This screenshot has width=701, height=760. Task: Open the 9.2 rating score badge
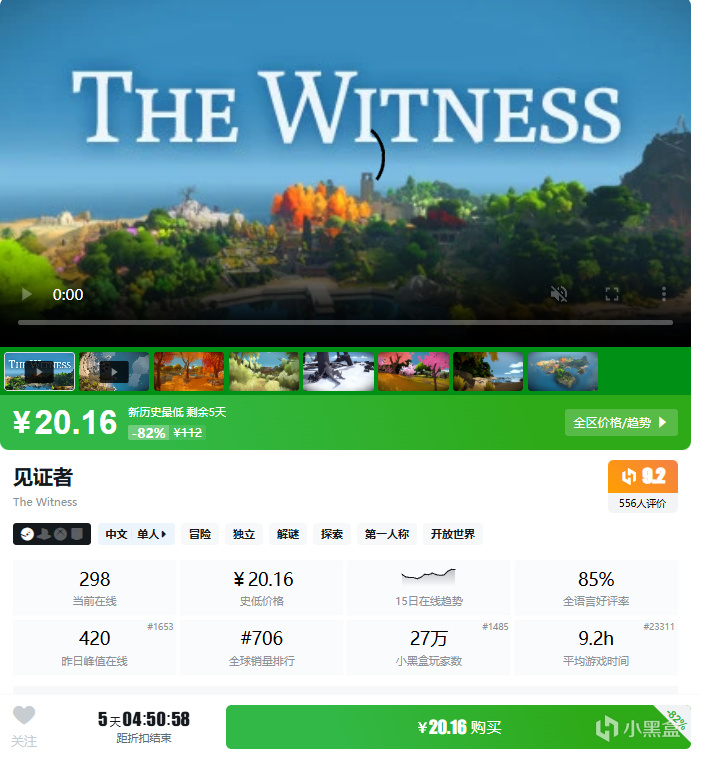click(643, 476)
